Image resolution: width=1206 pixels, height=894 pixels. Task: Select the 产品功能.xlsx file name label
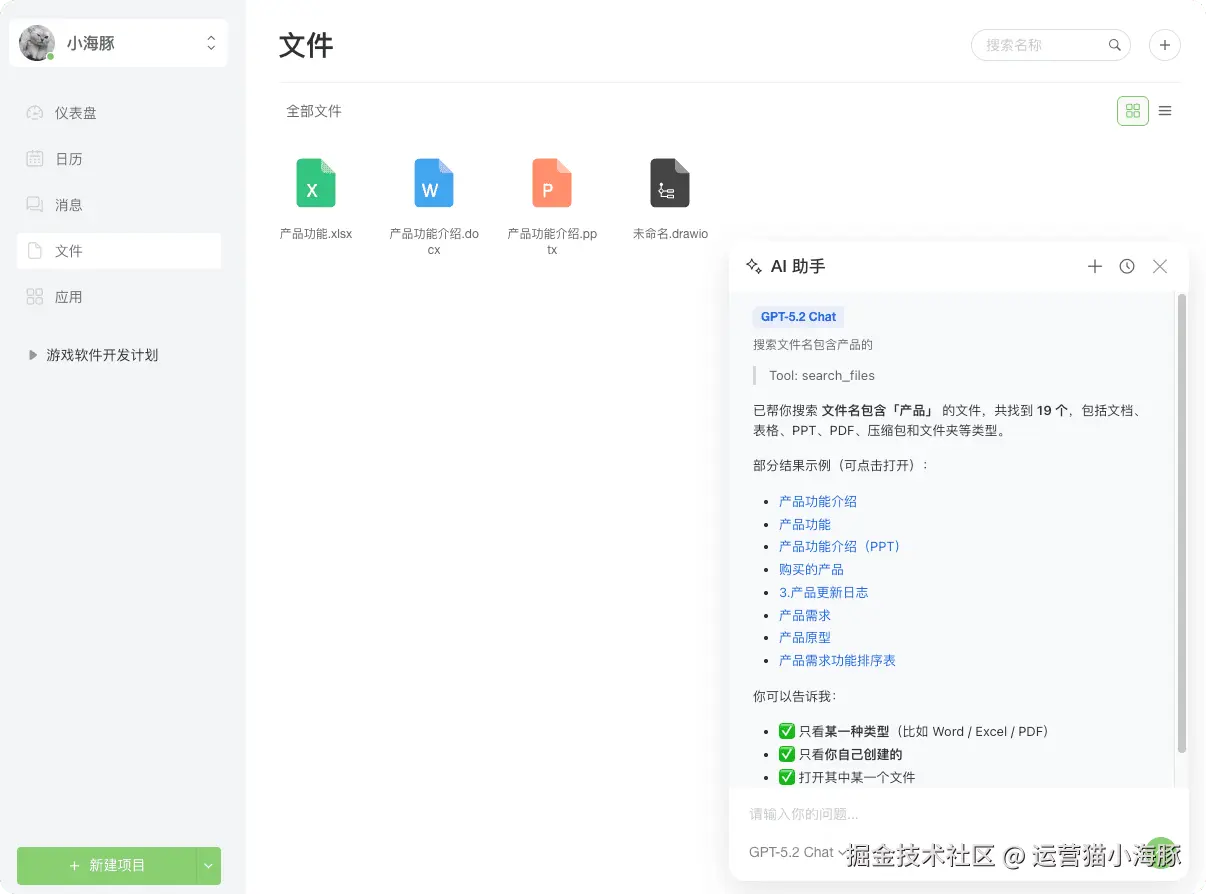coord(316,234)
